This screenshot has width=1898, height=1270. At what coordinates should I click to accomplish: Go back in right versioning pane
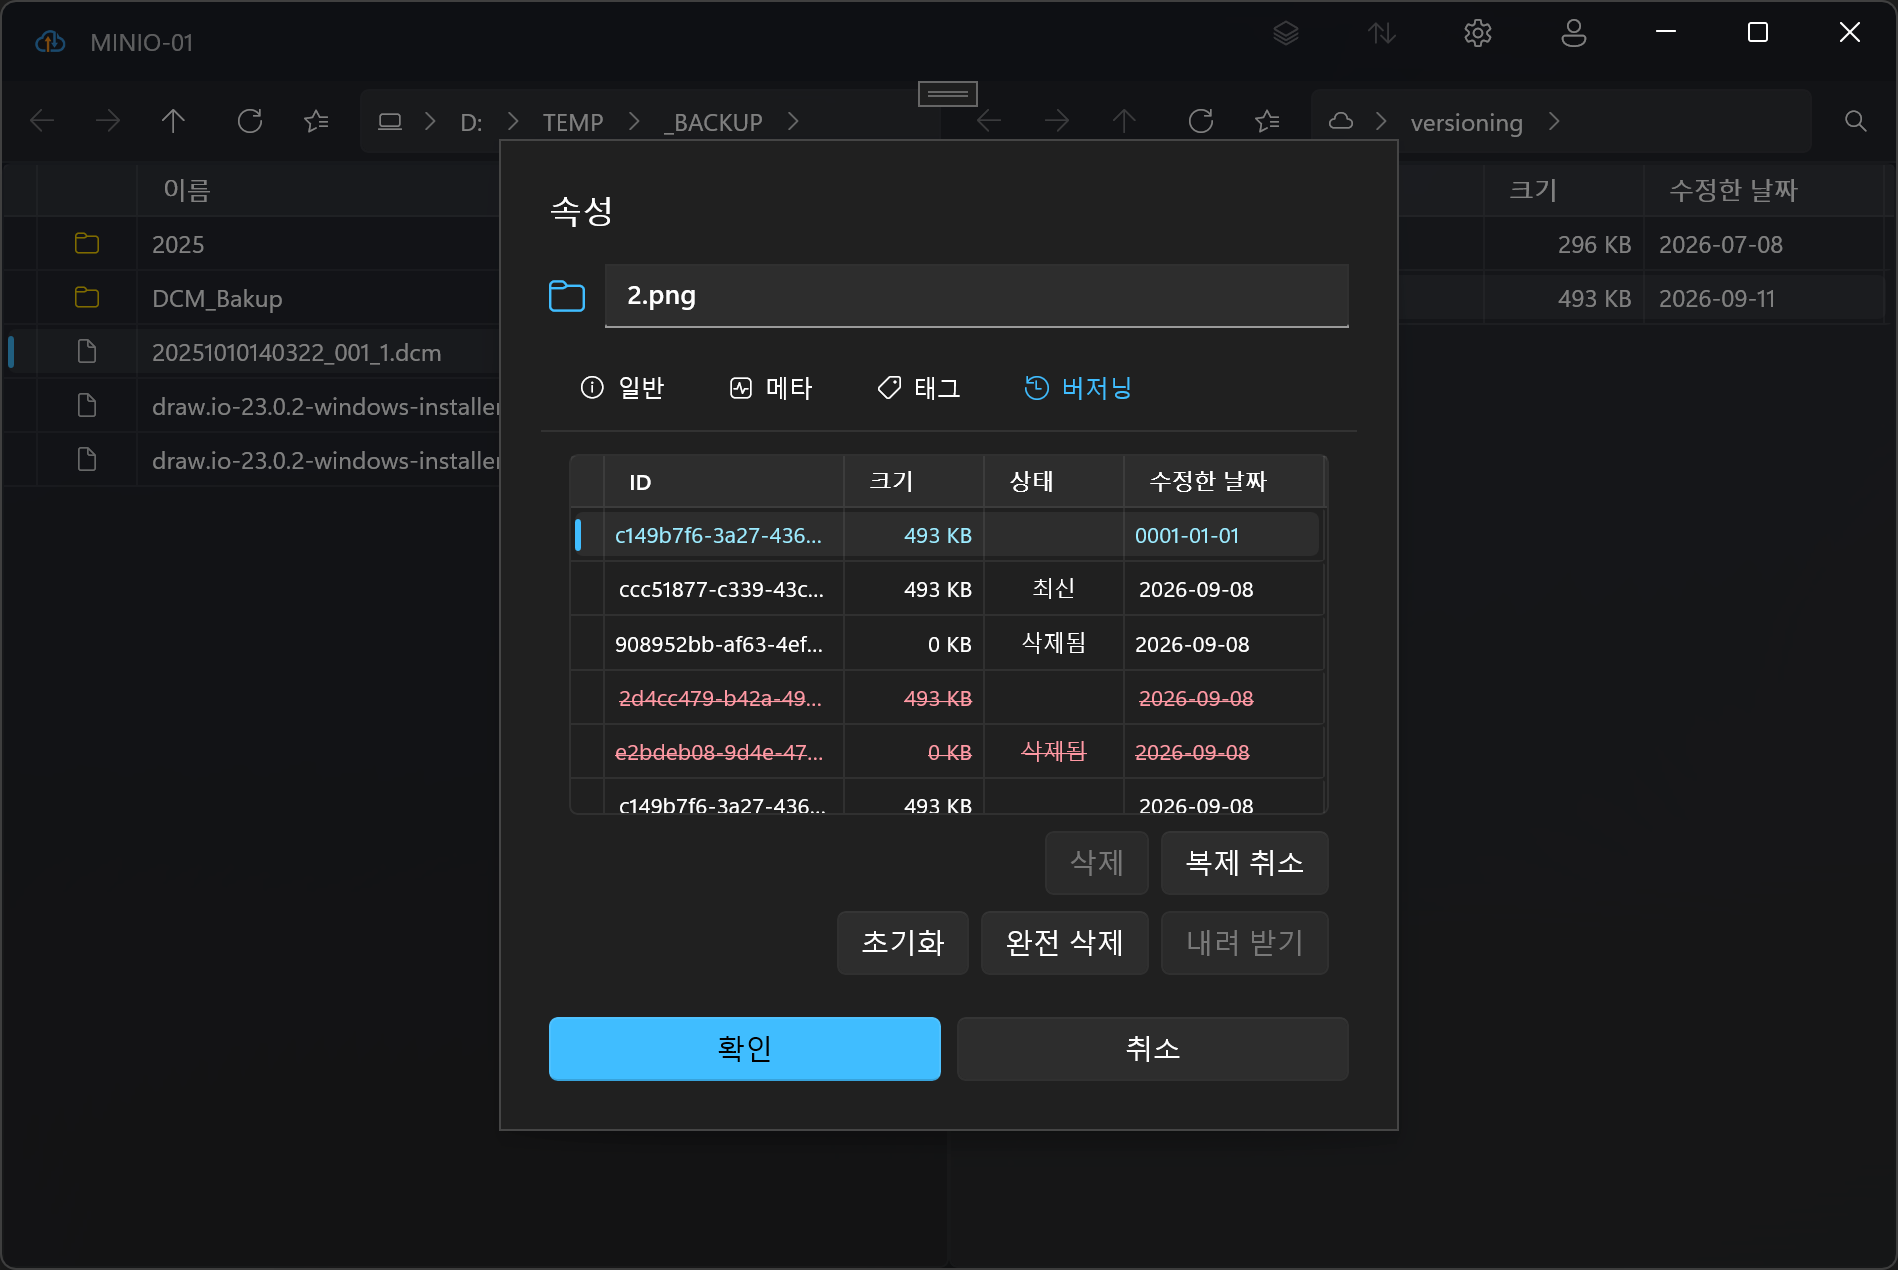989,121
